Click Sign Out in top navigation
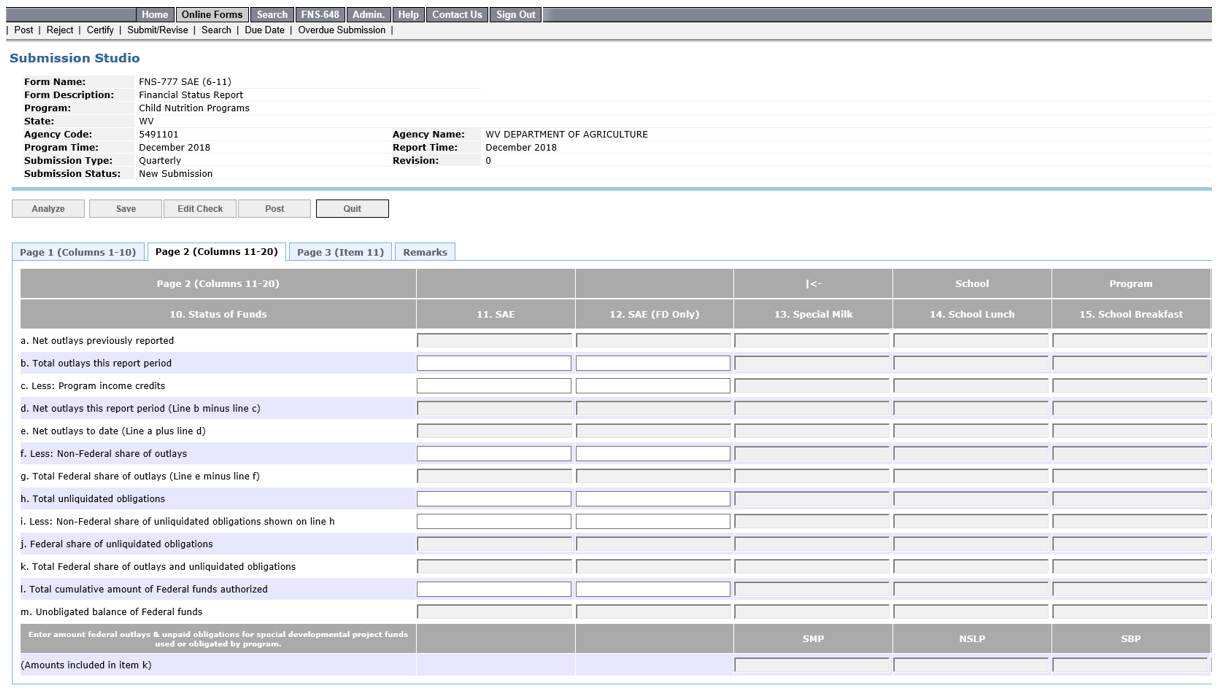Screen dimensions: 1221x692 point(516,15)
